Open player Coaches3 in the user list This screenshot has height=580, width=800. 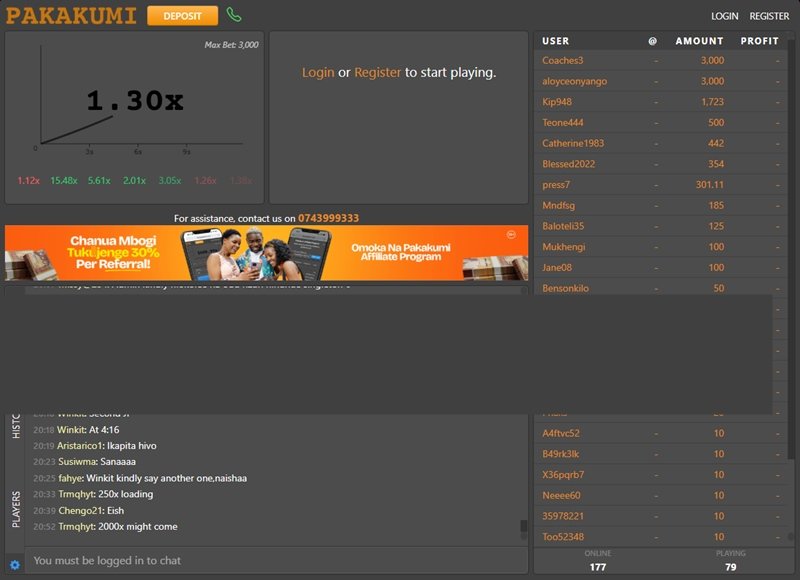pyautogui.click(x=563, y=60)
